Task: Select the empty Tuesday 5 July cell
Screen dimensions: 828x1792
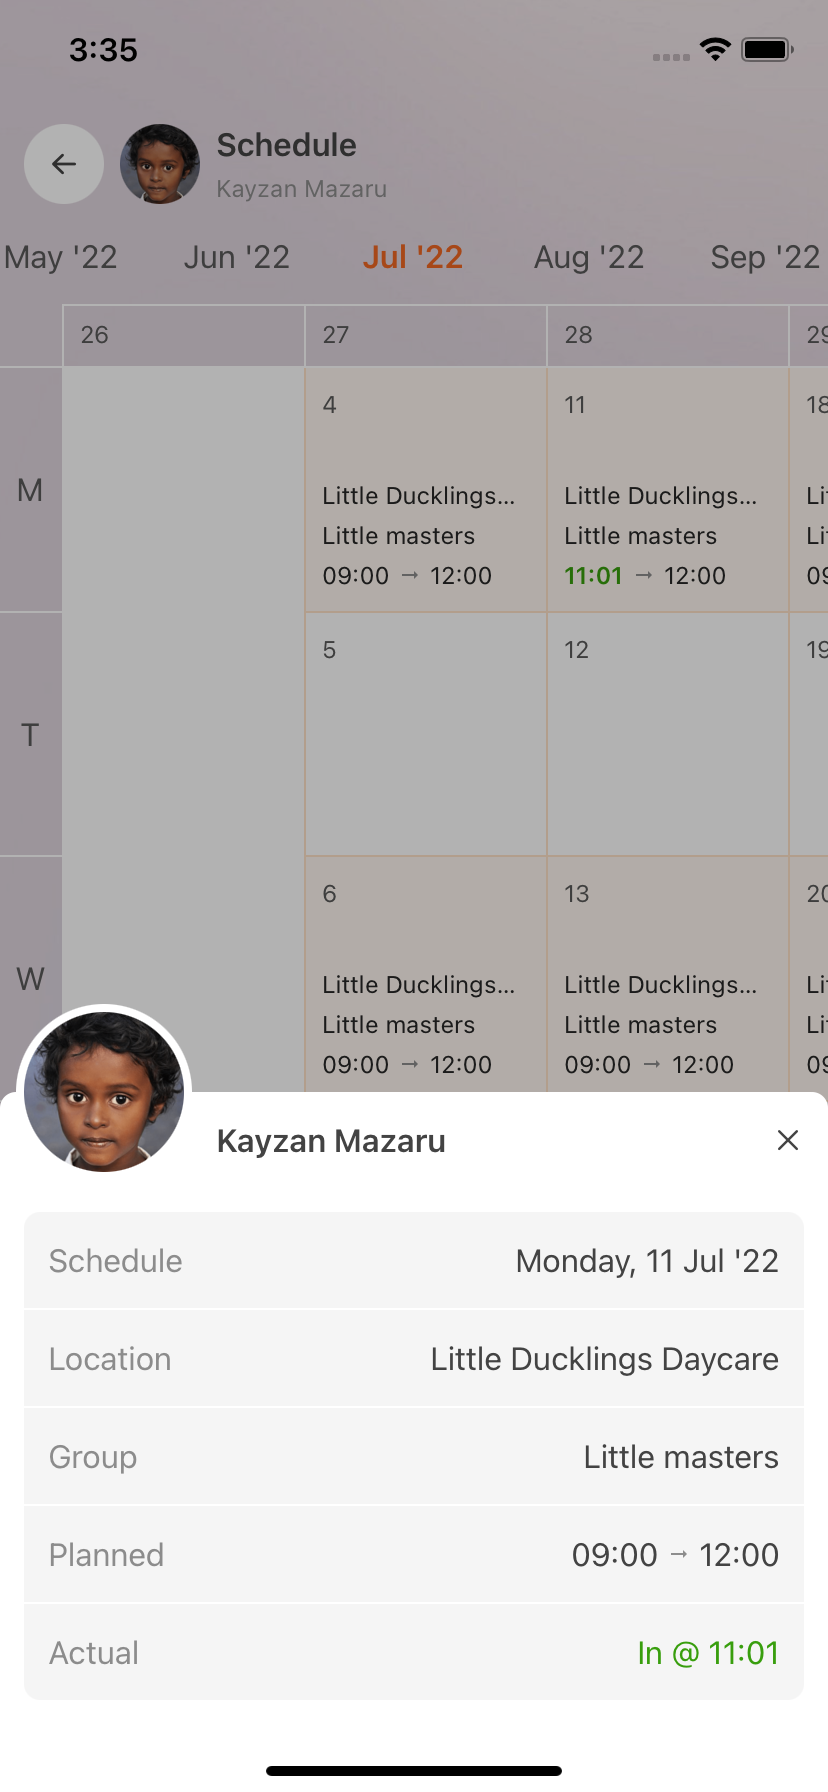Action: (x=425, y=734)
